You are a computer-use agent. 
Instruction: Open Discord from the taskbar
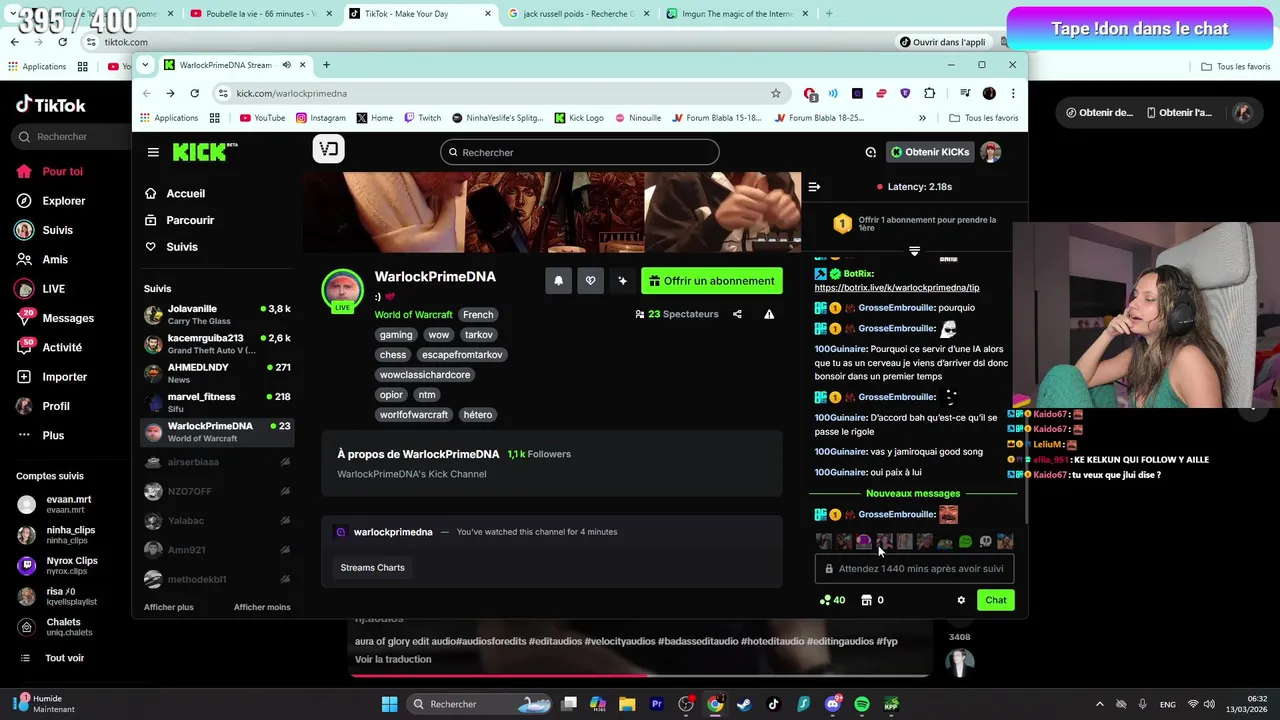(x=833, y=704)
